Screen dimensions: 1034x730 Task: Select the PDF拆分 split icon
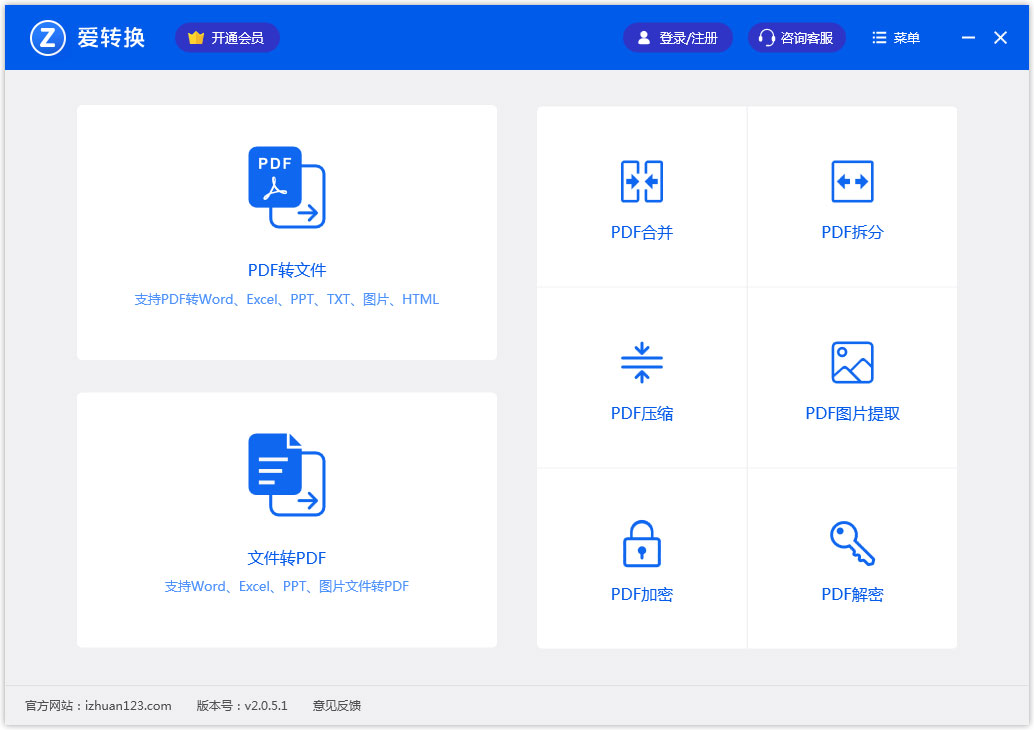click(x=852, y=181)
